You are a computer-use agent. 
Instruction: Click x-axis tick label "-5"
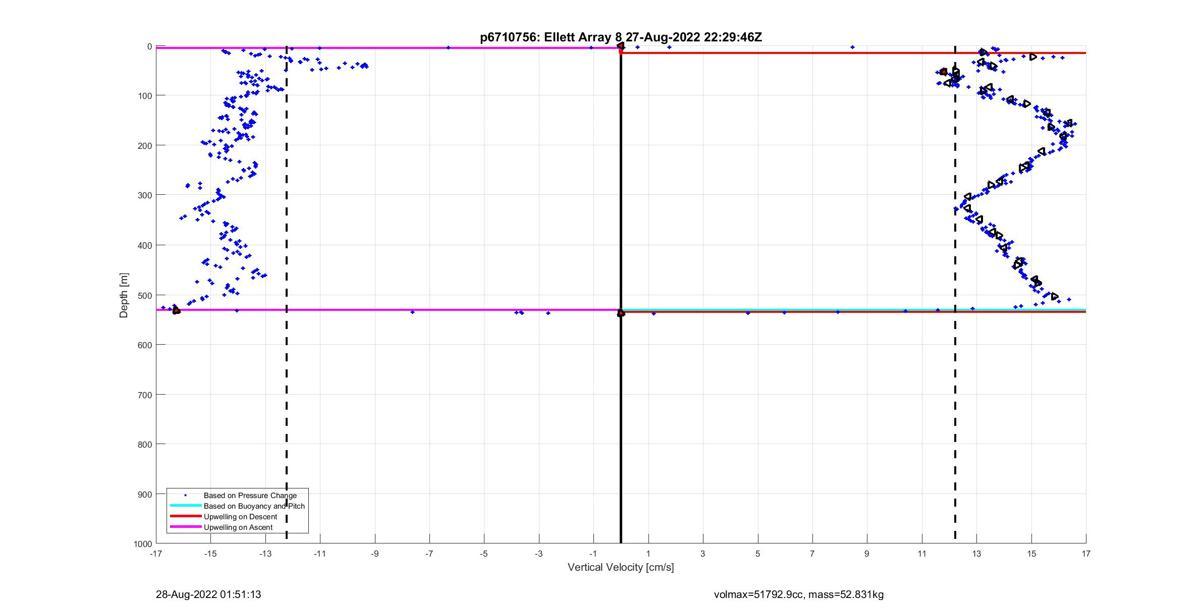484,553
